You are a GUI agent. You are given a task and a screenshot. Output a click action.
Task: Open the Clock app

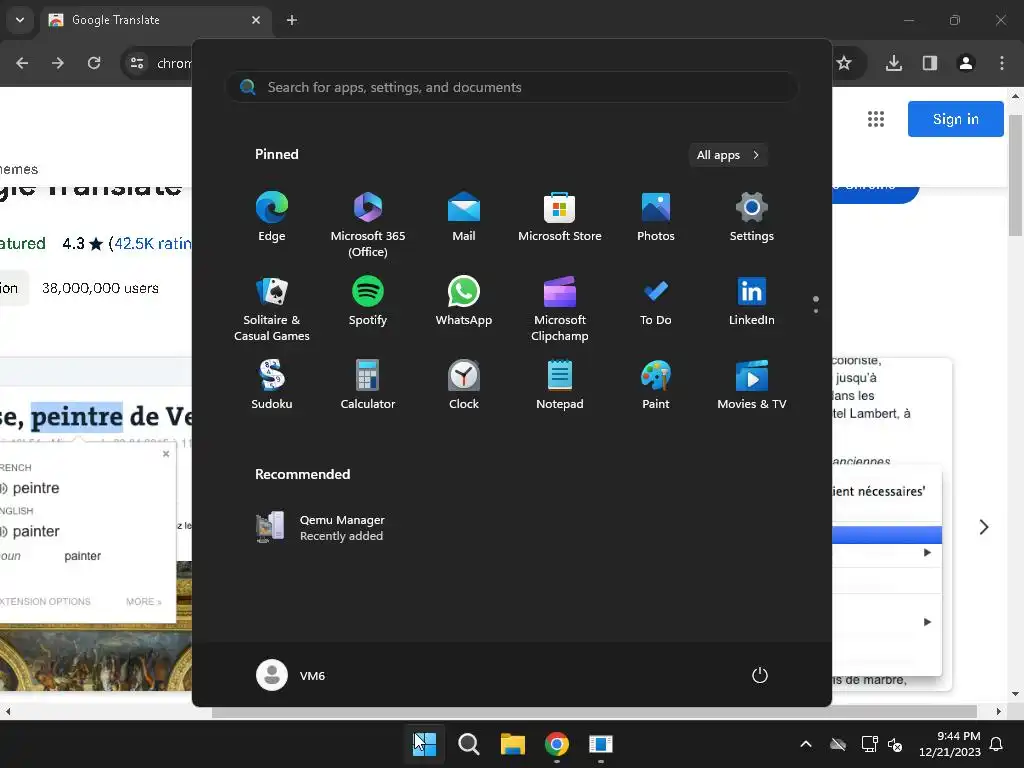click(x=464, y=385)
